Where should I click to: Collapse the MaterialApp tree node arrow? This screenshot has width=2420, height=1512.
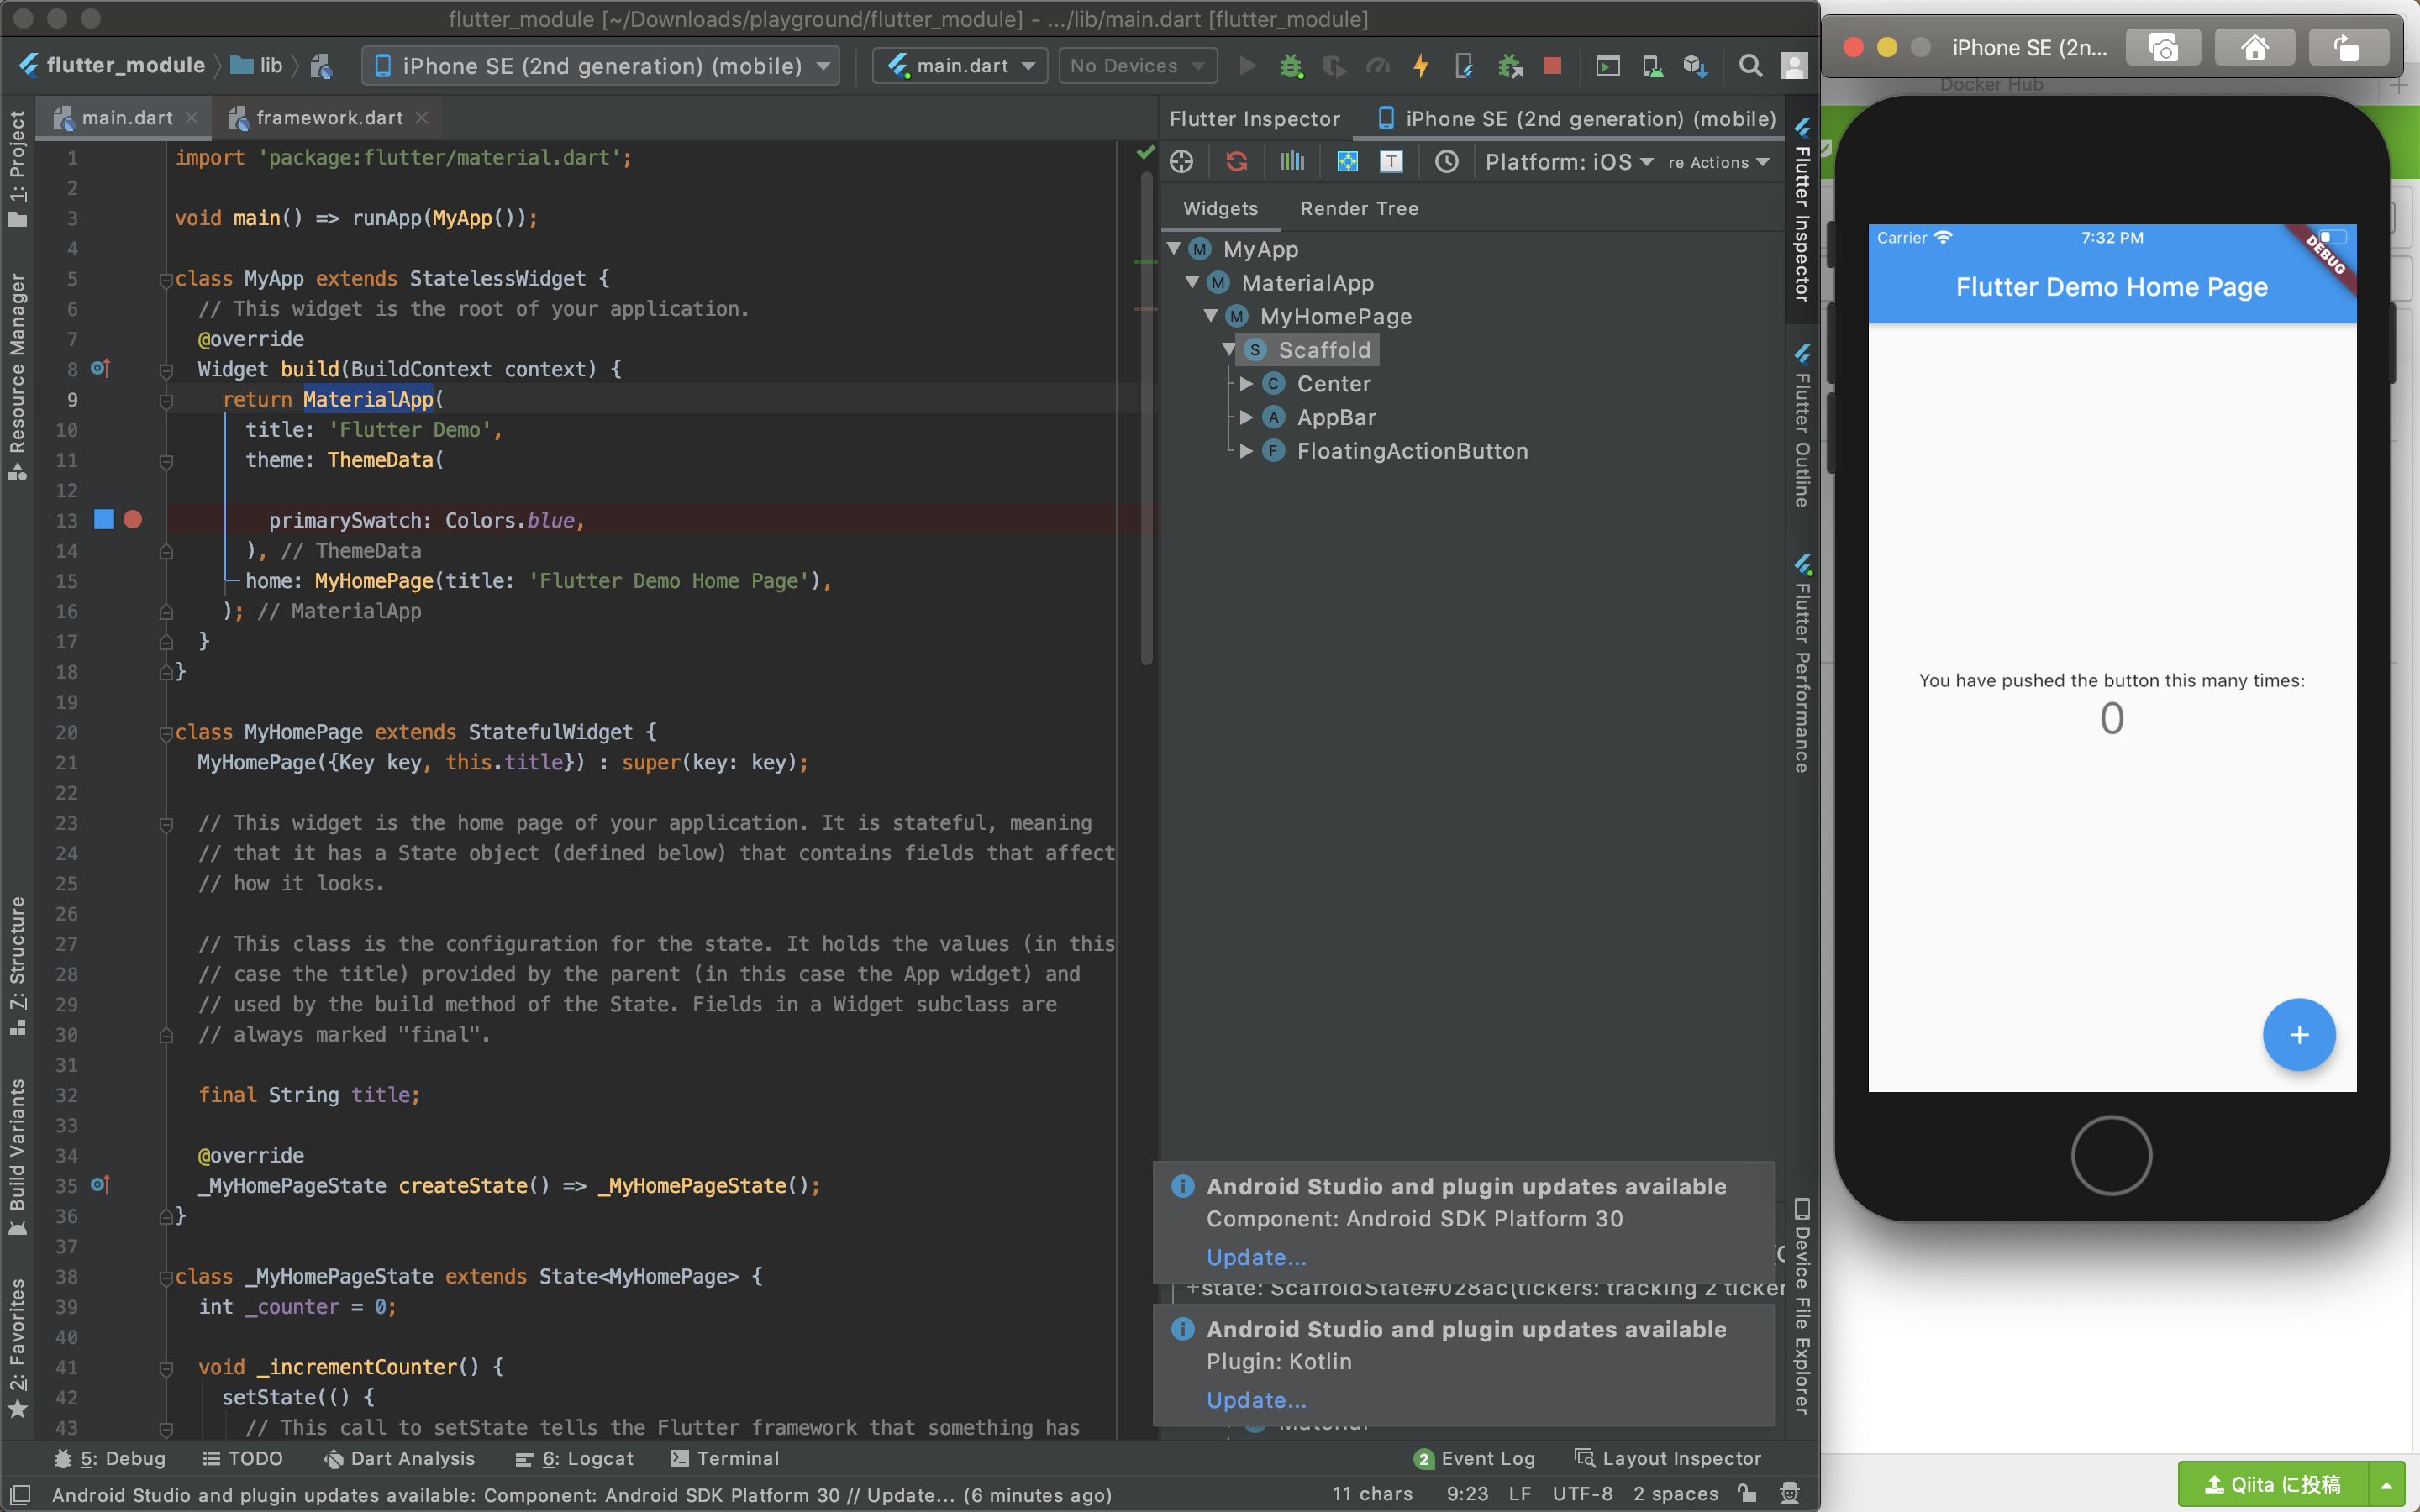coord(1193,282)
